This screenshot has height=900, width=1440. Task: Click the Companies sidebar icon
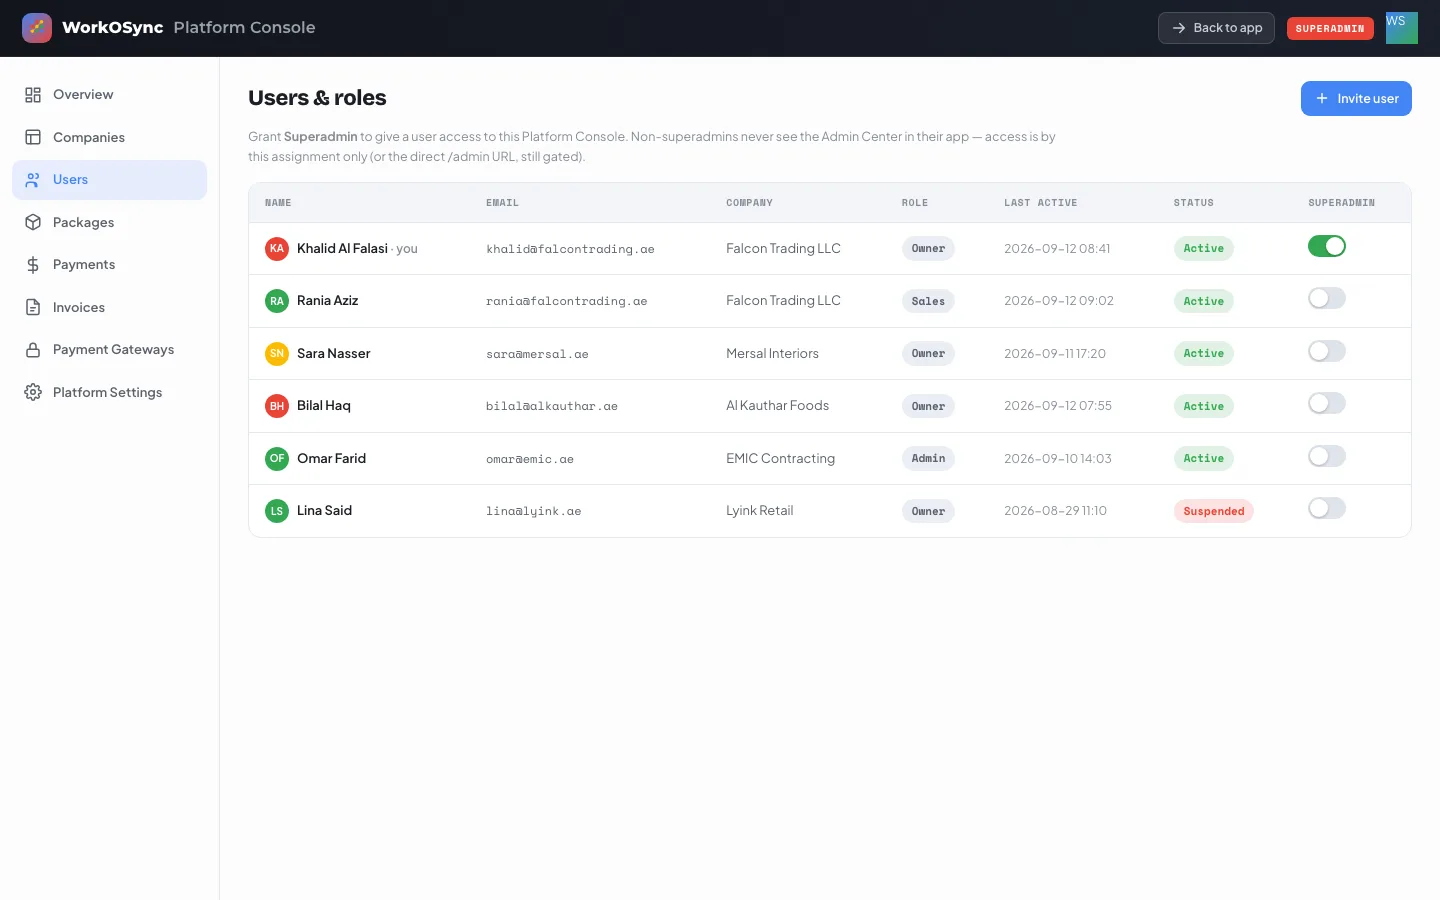click(33, 137)
